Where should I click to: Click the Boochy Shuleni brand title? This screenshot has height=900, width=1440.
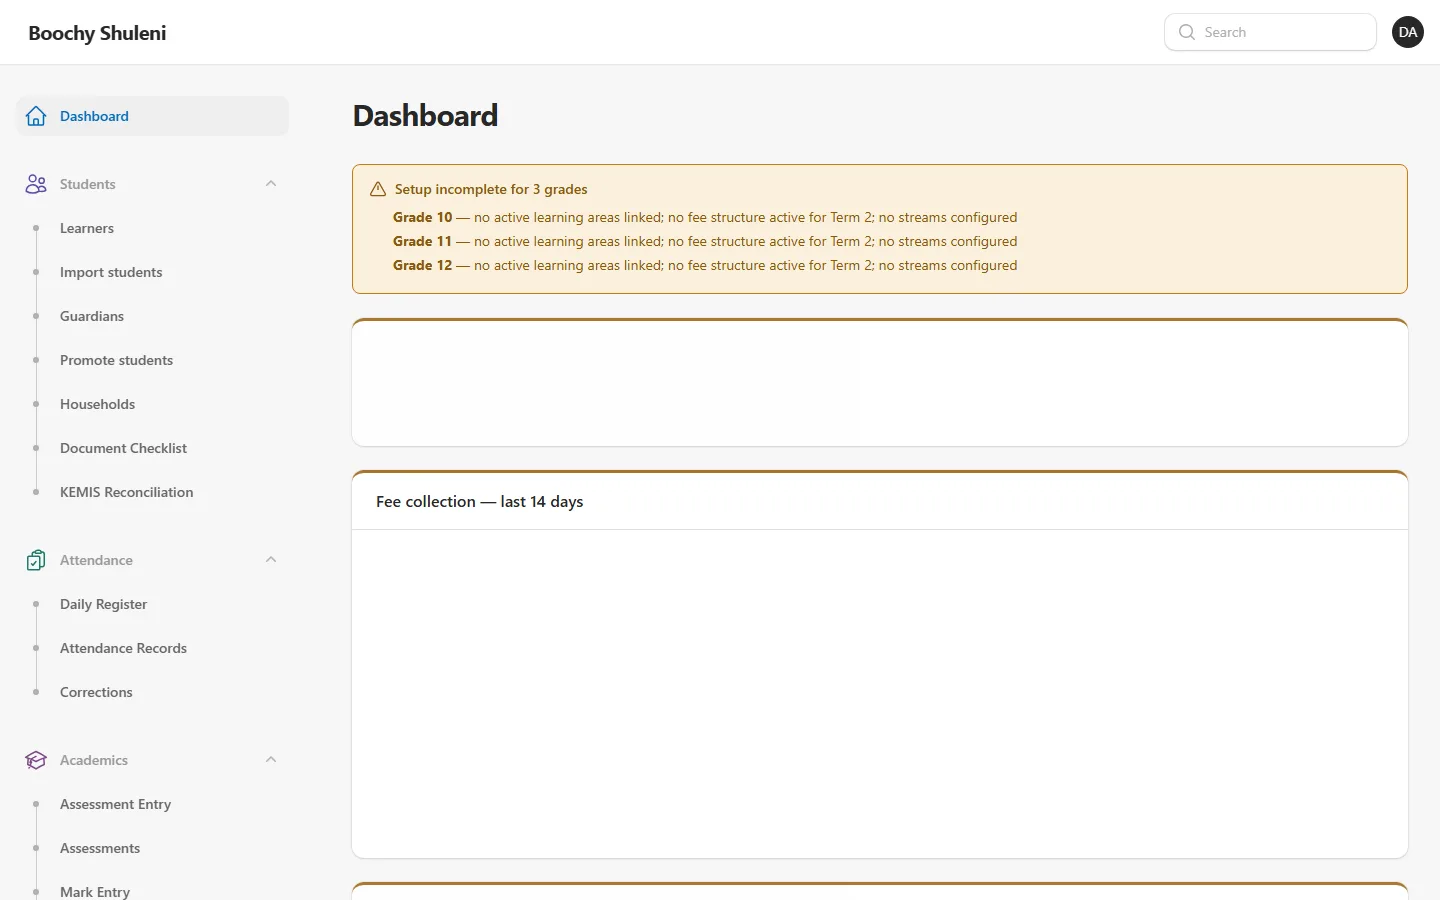97,33
